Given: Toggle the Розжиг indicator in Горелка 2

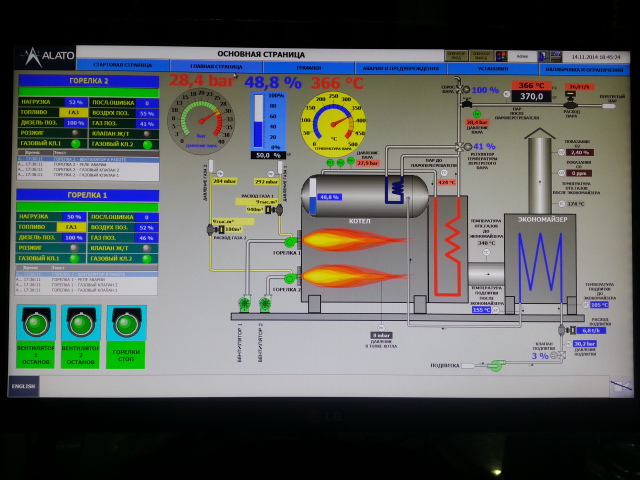Looking at the screenshot, I should pyautogui.click(x=73, y=134).
